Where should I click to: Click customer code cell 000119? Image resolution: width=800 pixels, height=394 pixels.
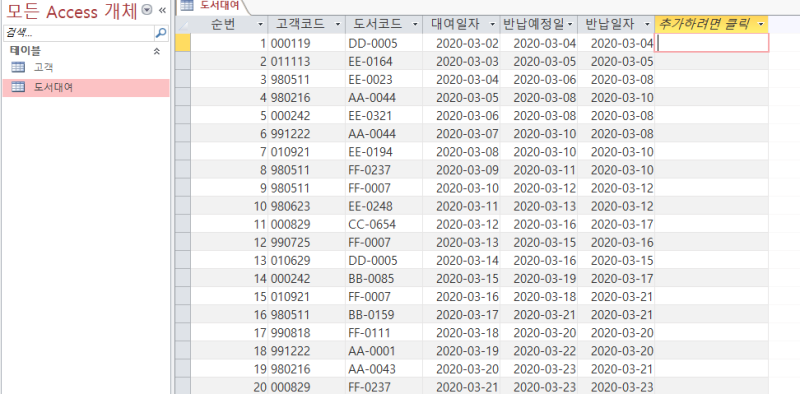coord(307,43)
